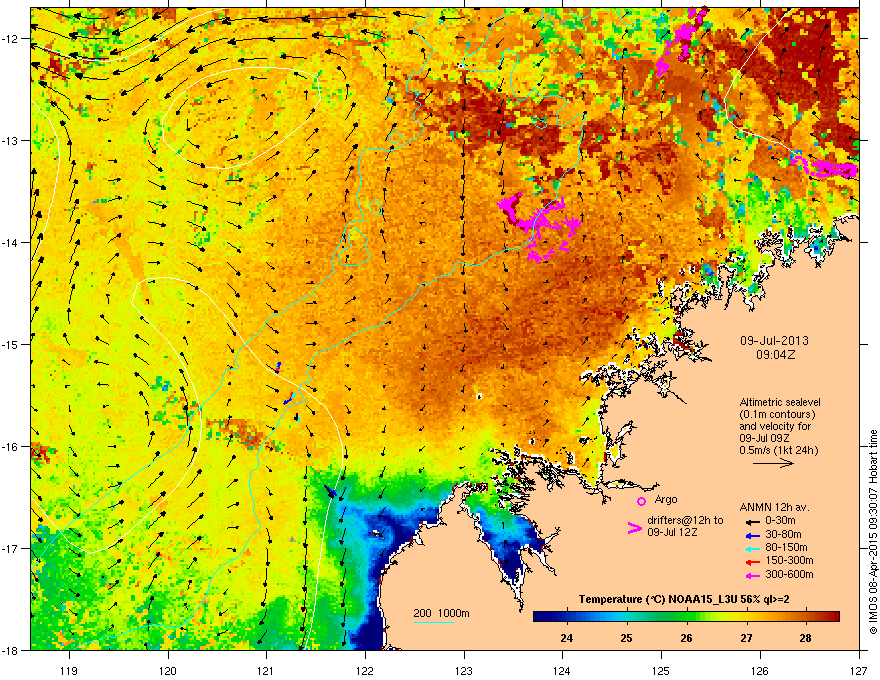Image resolution: width=880 pixels, height=680 pixels.
Task: Click the latitude label -18
Action: click(x=11, y=650)
